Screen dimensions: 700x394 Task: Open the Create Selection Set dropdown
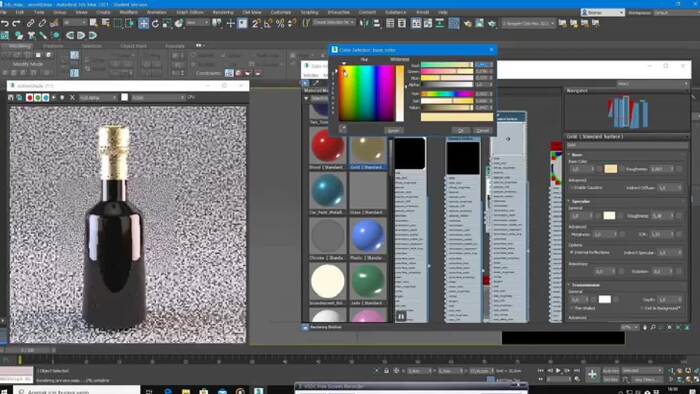334,22
